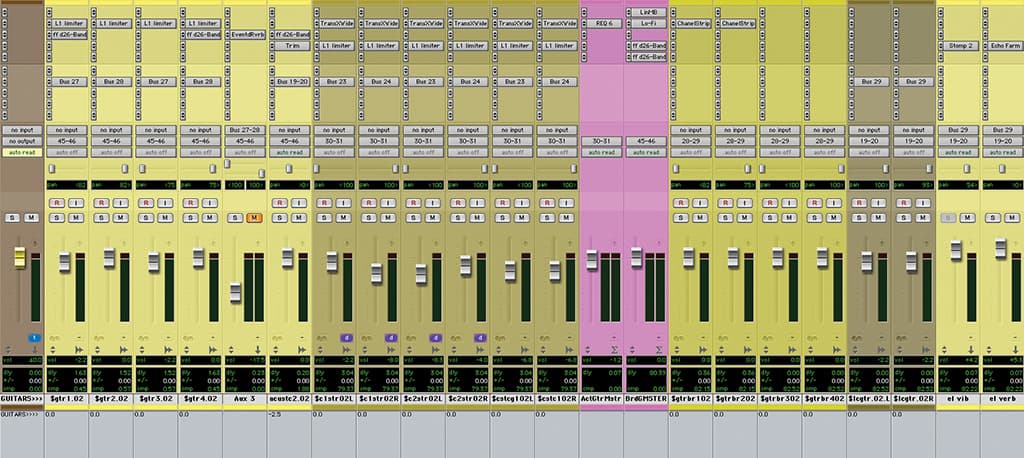Record-enable the $gtrbr302 track

(x=770, y=203)
